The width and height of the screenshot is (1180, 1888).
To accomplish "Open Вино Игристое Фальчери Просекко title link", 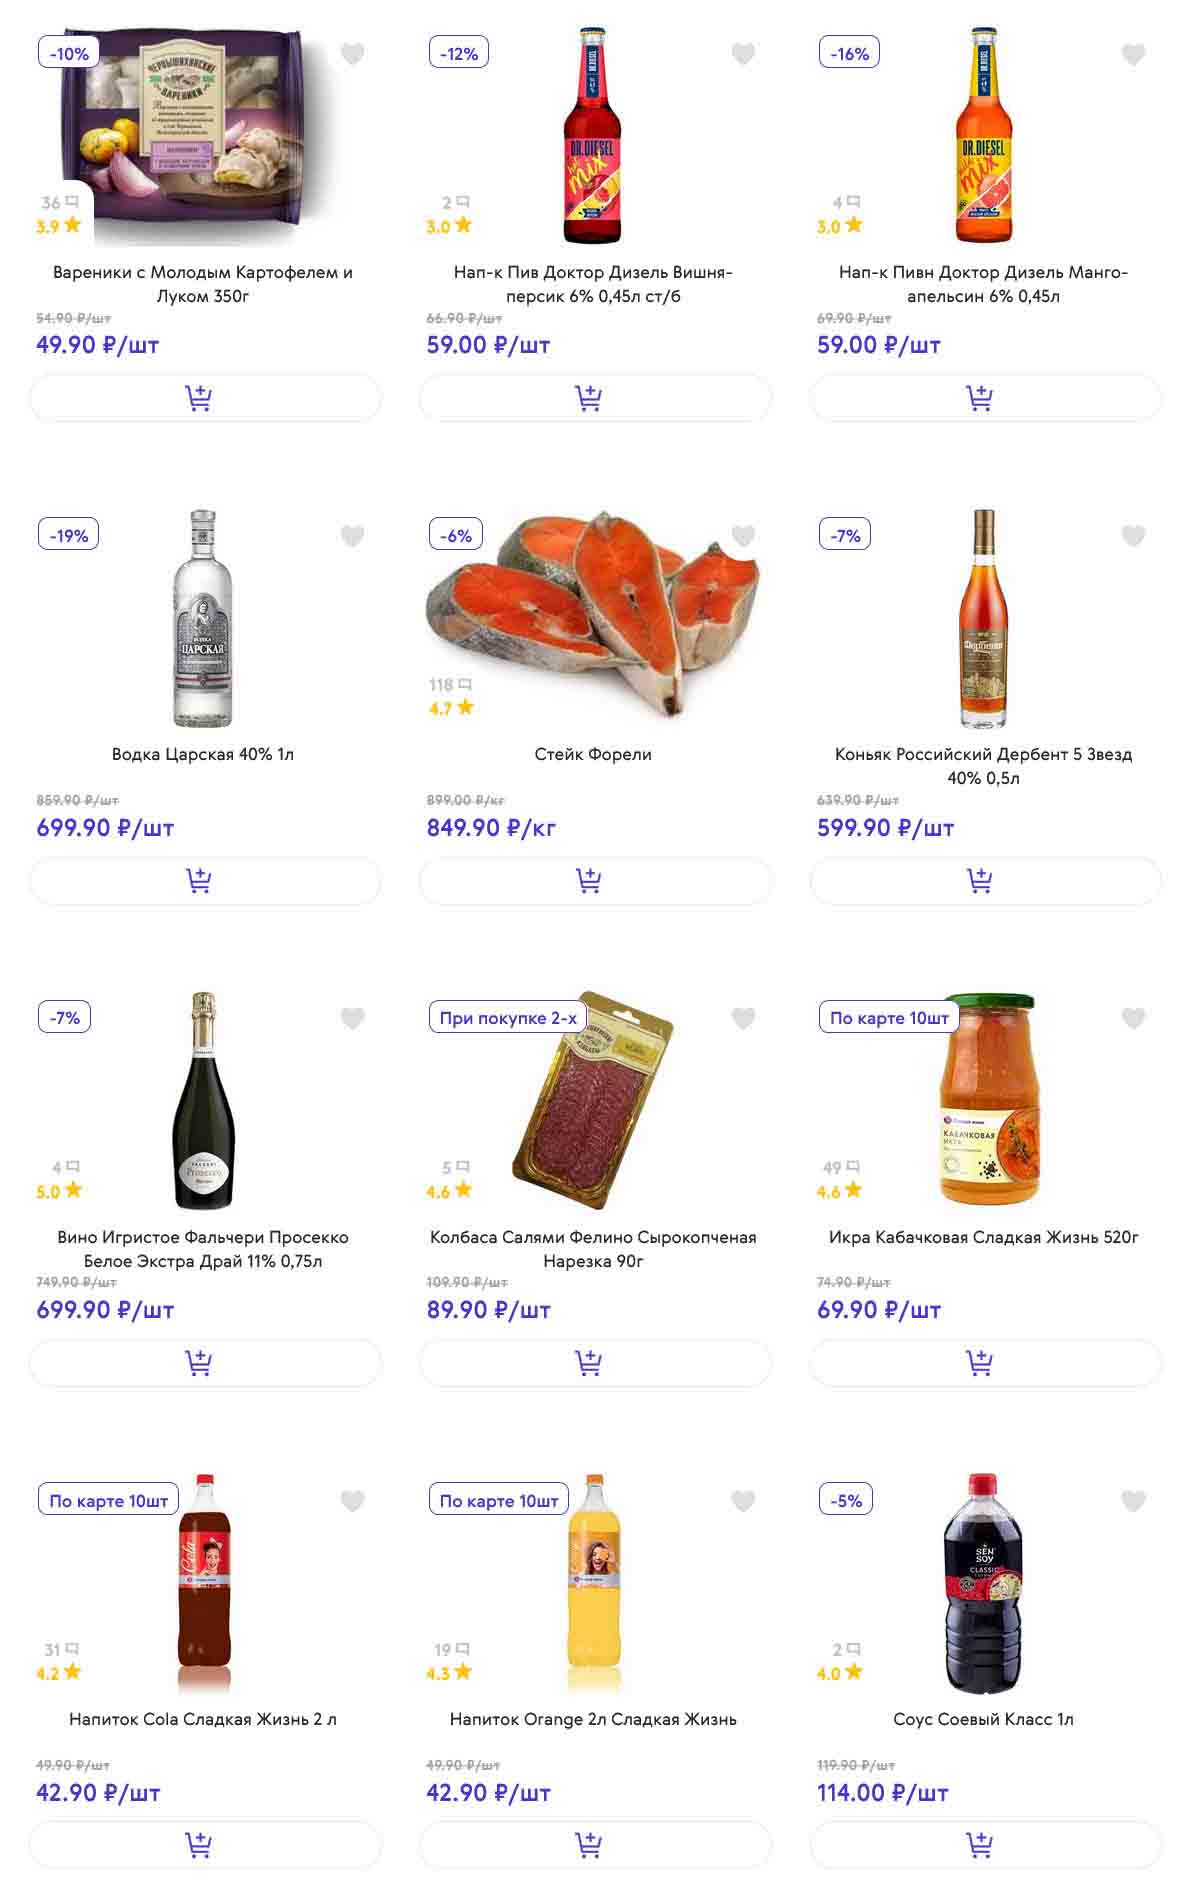I will [203, 1249].
